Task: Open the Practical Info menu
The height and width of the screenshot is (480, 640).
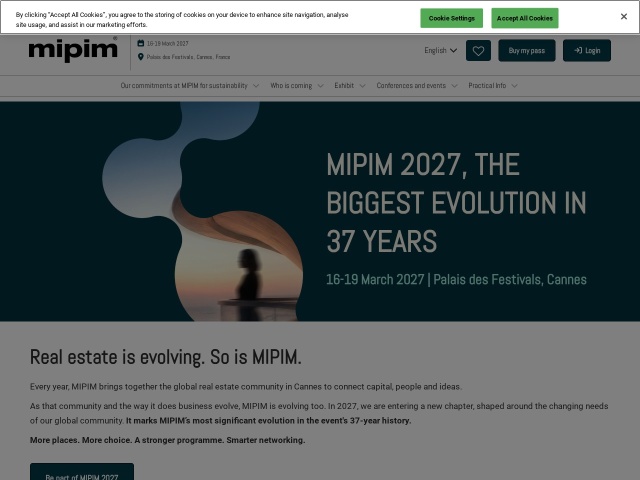Action: [x=487, y=86]
